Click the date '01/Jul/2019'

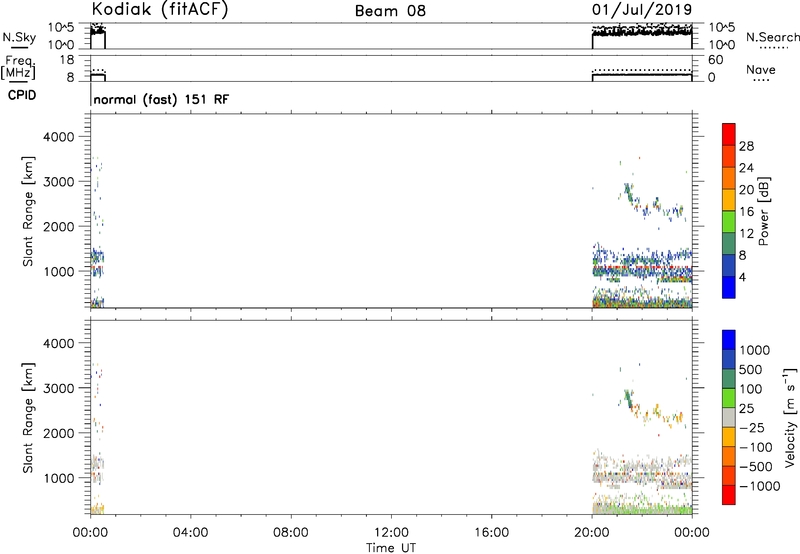642,10
